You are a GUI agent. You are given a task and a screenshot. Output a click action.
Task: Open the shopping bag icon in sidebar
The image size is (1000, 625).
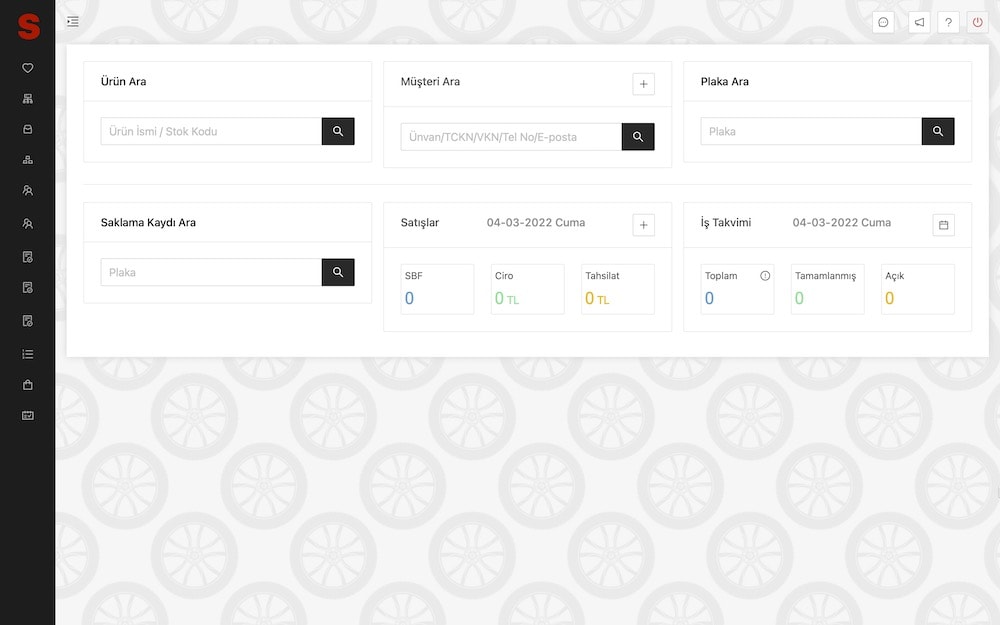coord(28,384)
